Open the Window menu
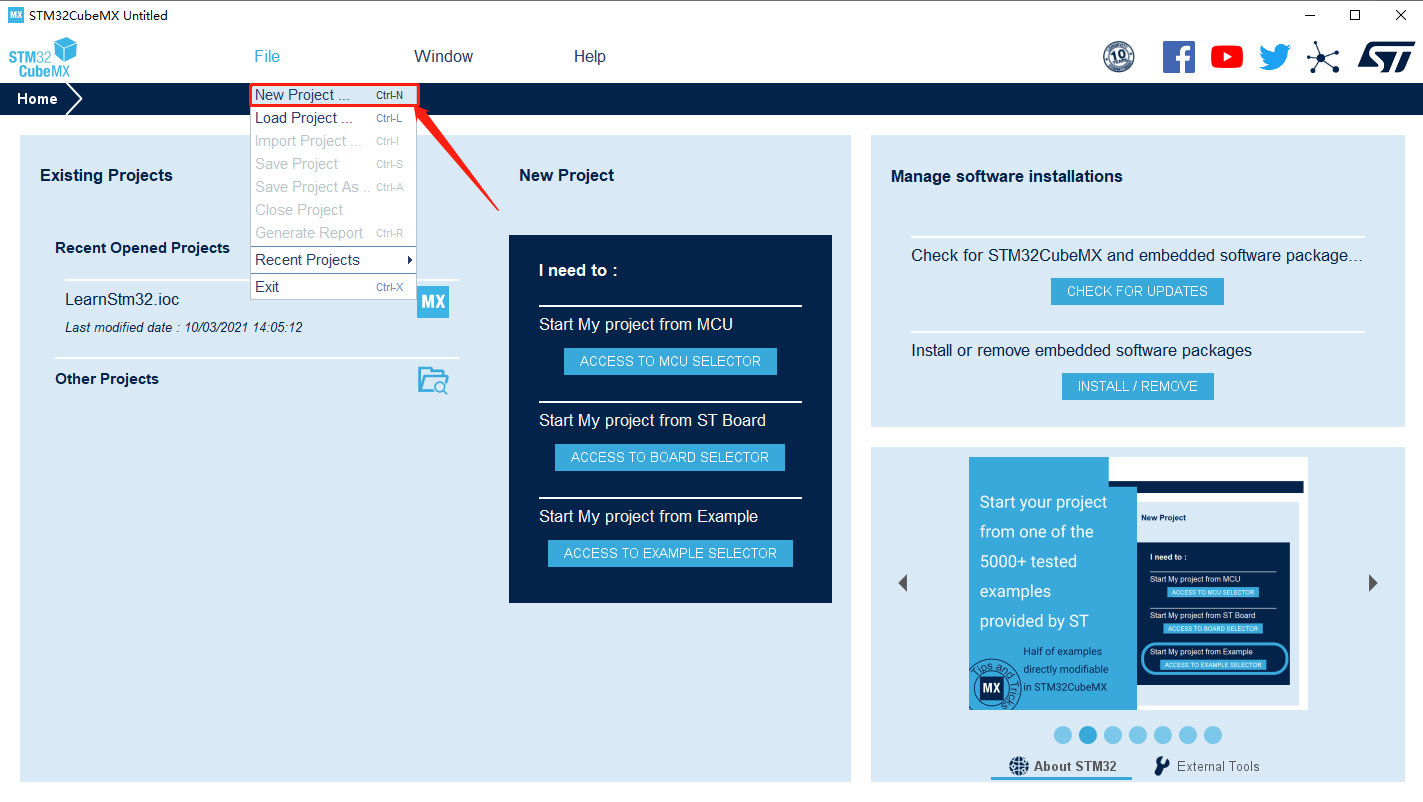 coord(444,57)
